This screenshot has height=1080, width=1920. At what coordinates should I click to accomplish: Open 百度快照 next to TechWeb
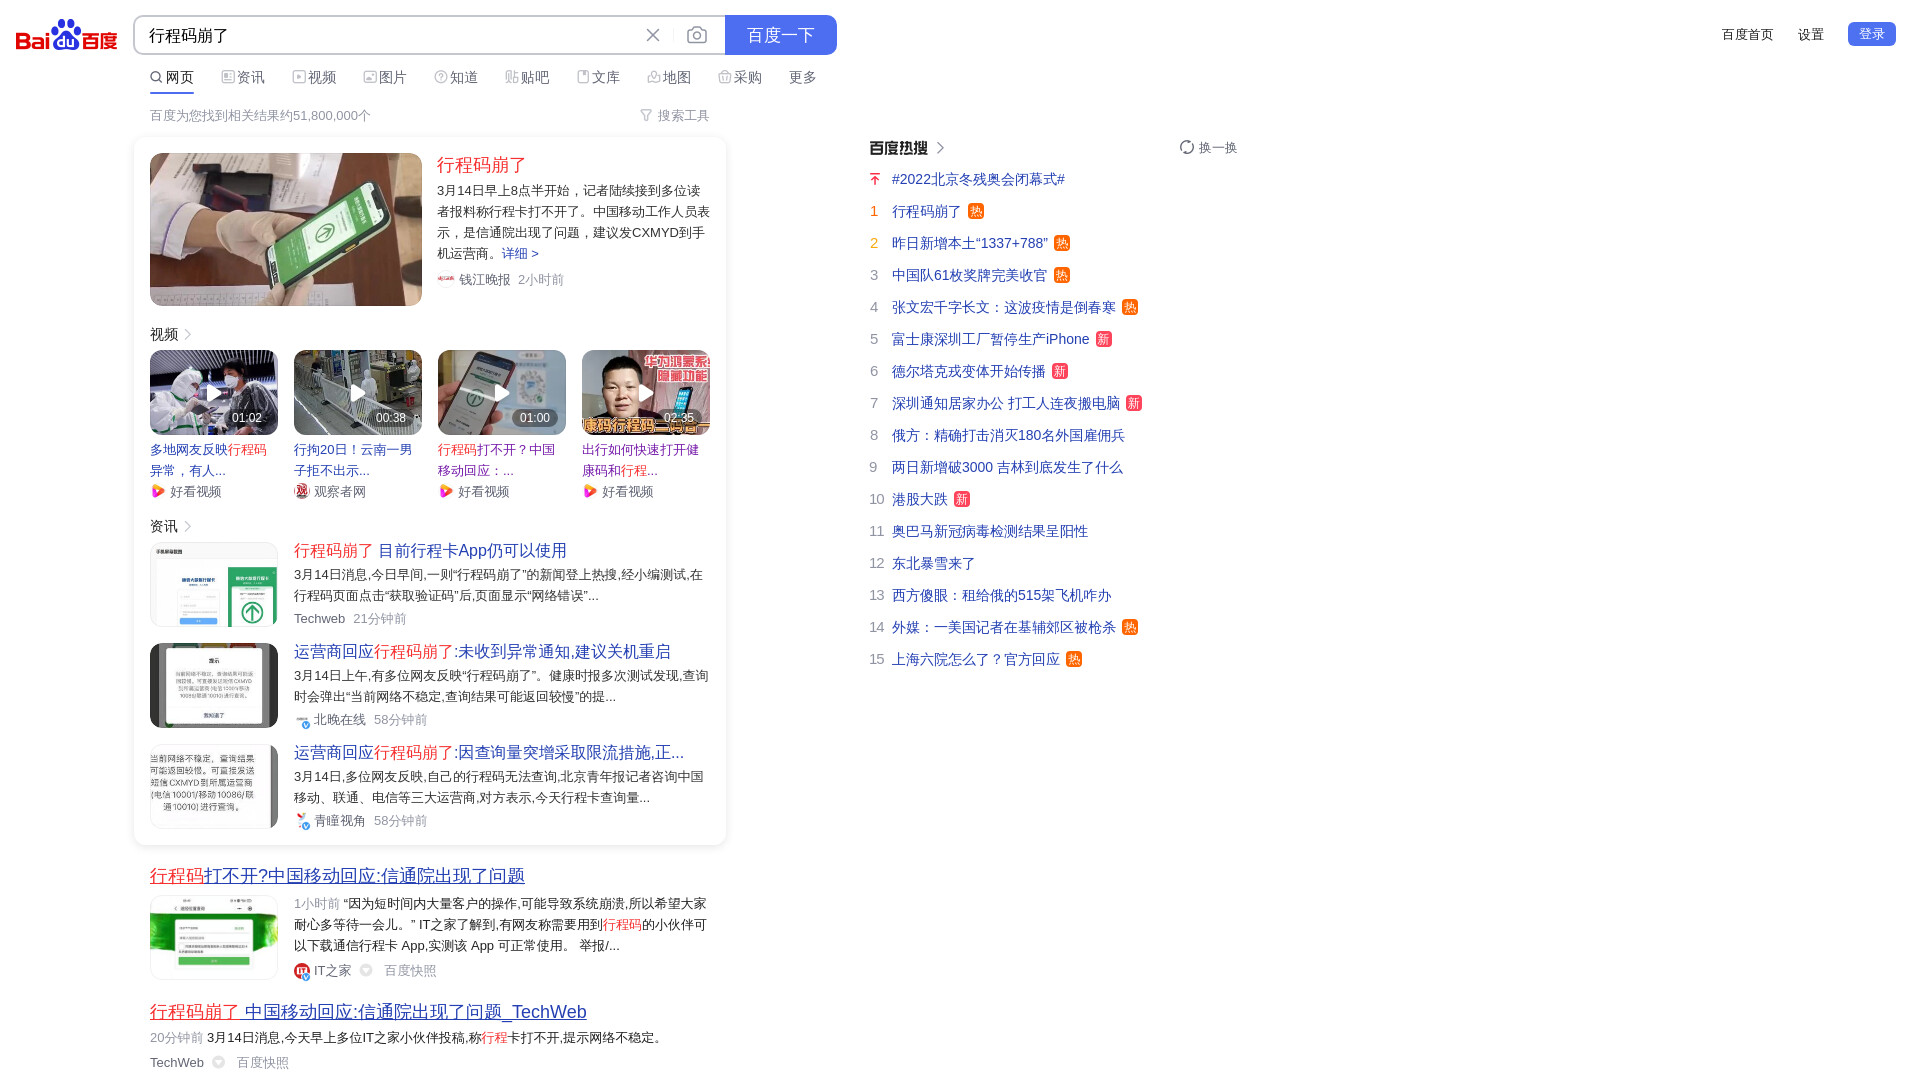(262, 1063)
